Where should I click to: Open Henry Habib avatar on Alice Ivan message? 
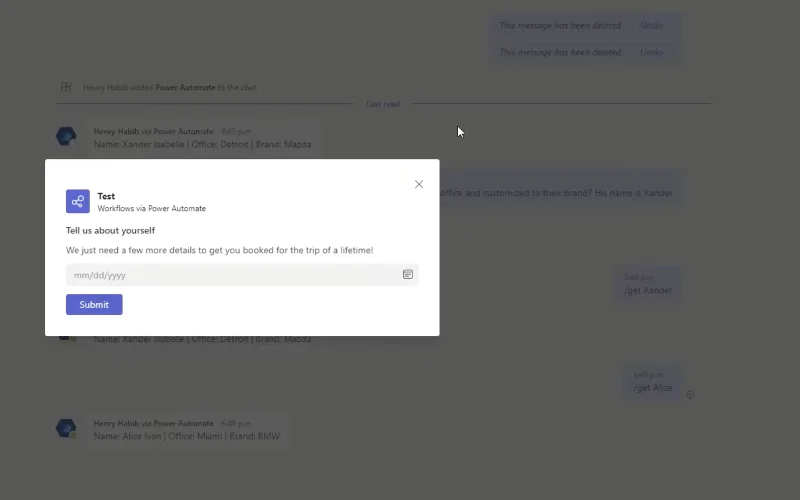[x=66, y=429]
